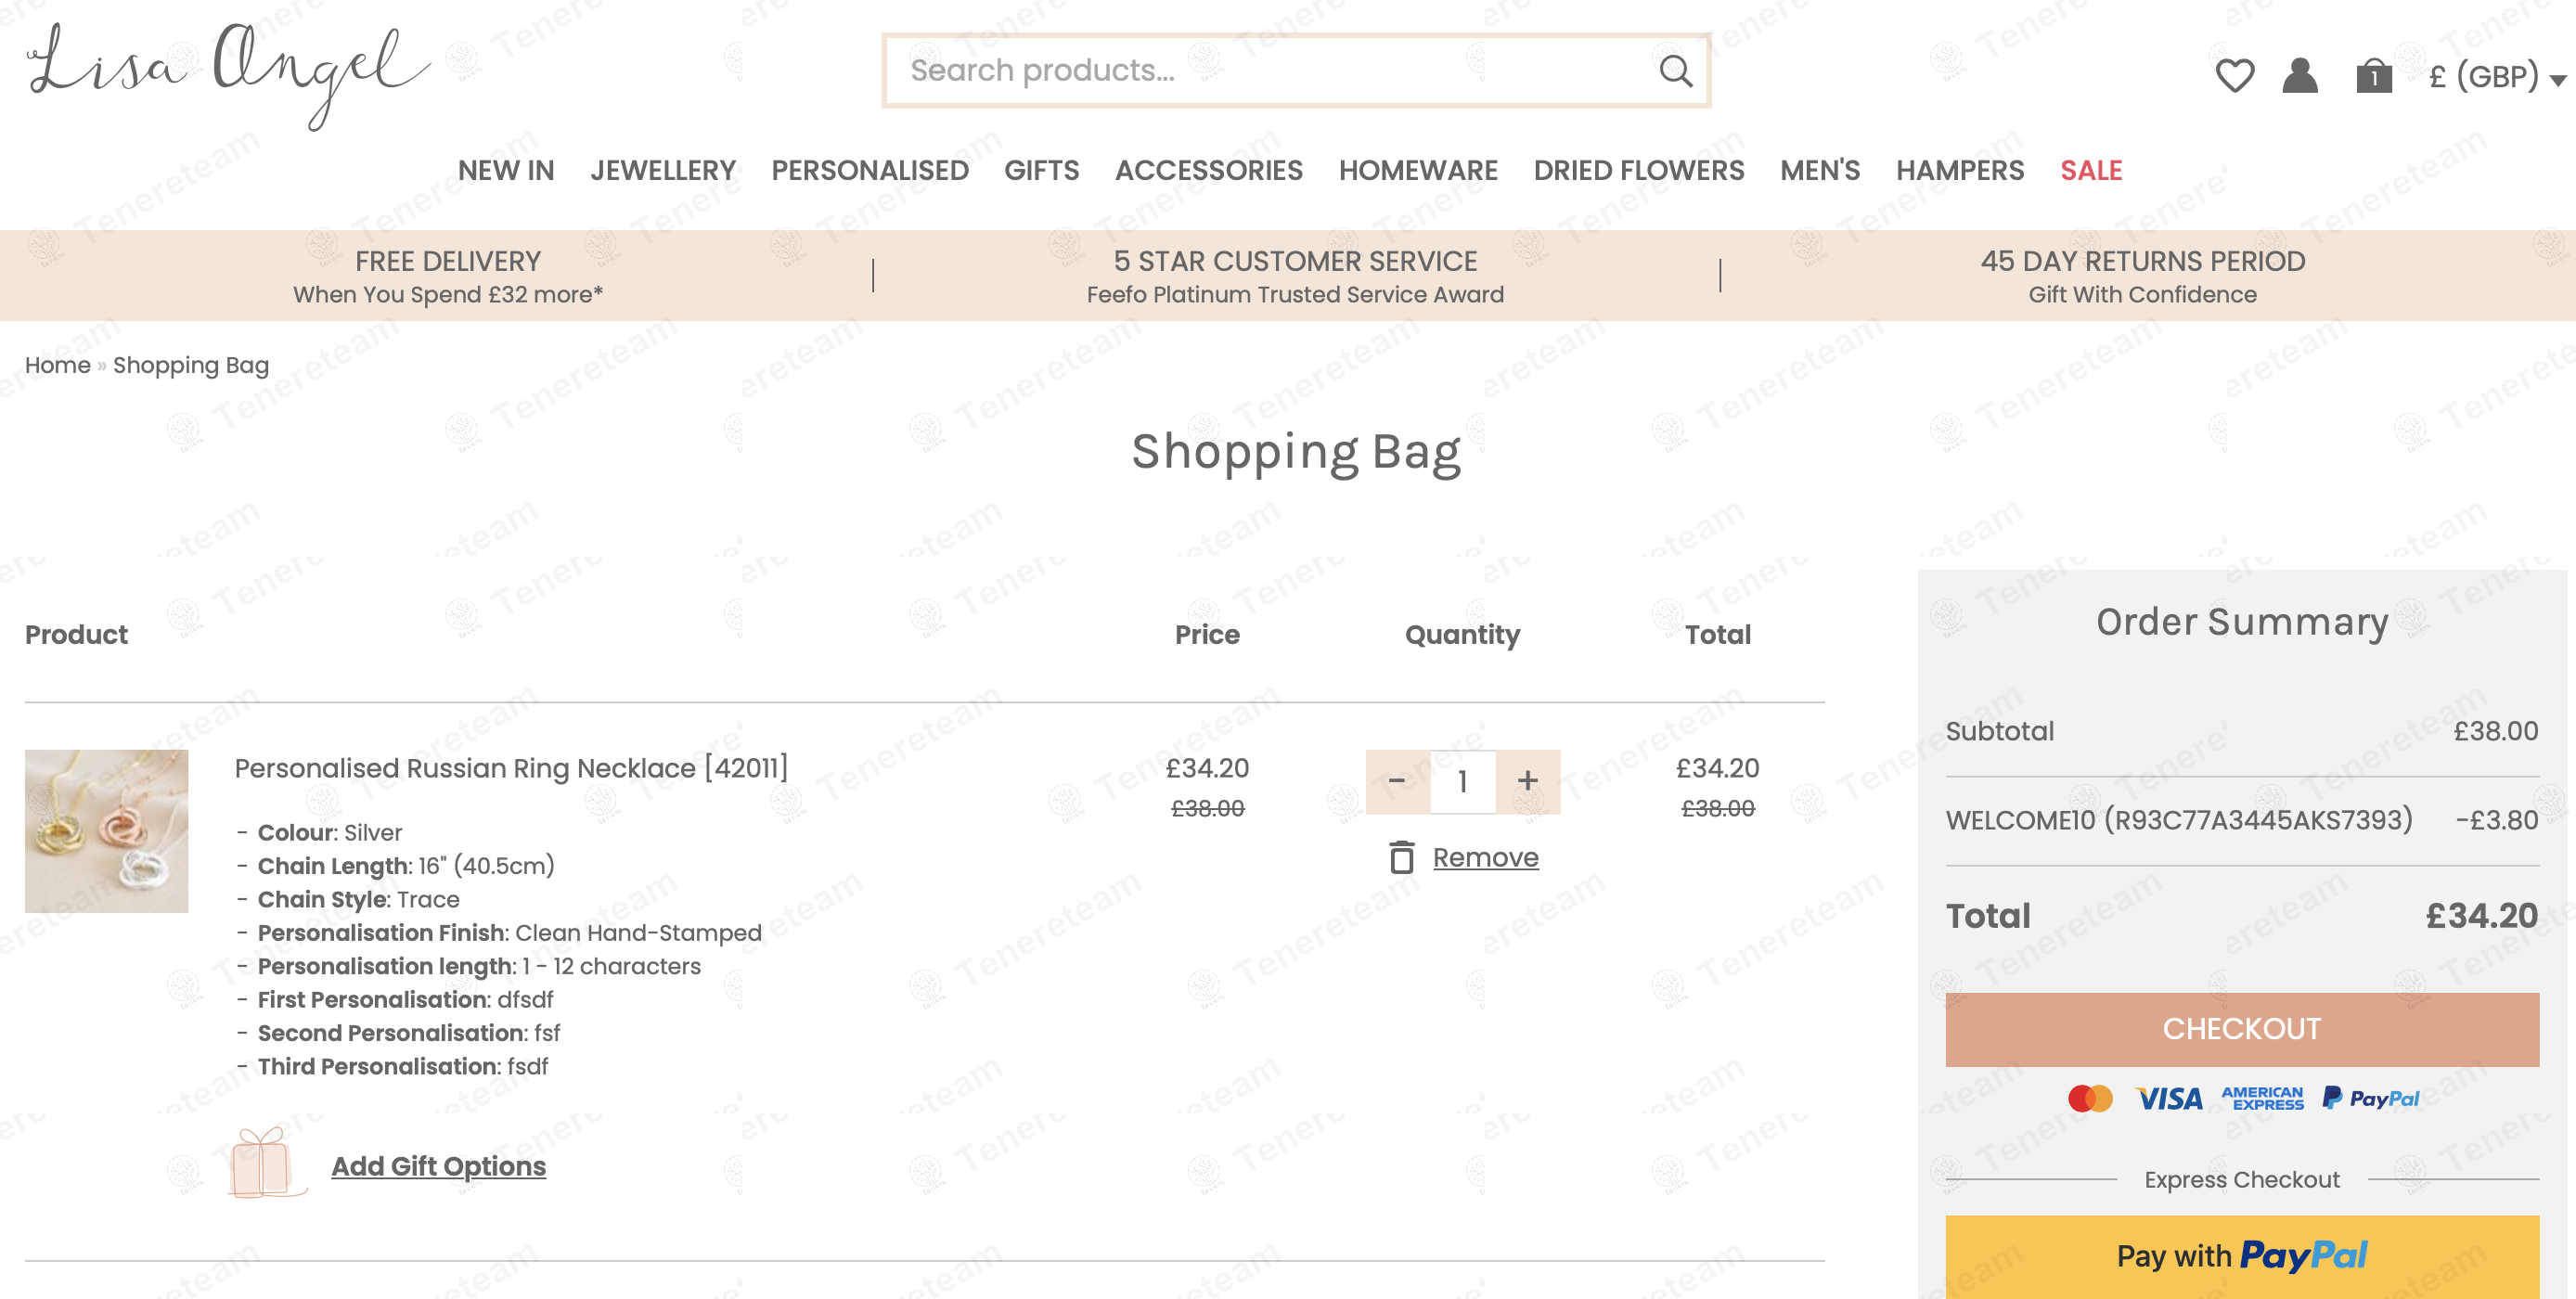Go to Home breadcrumb link
Viewport: 2576px width, 1299px height.
pos(58,365)
